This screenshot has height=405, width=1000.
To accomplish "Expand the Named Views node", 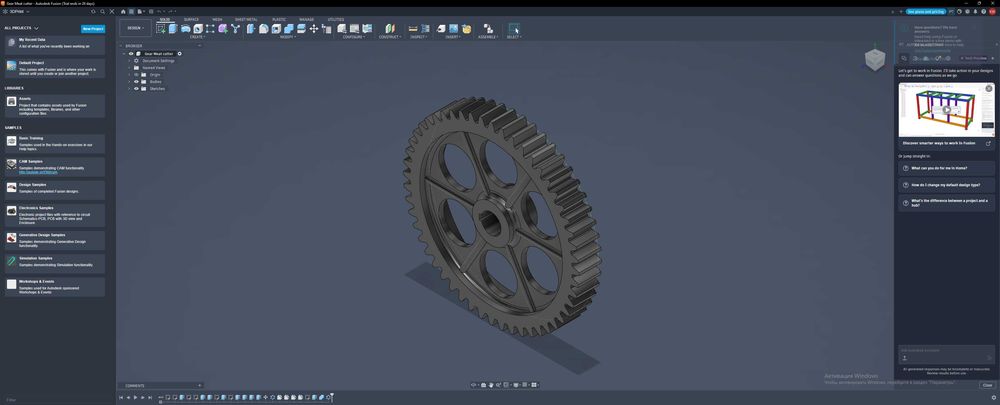I will click(x=129, y=68).
